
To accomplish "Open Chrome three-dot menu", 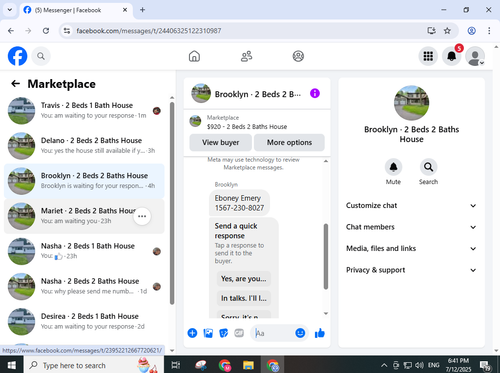I will (489, 31).
